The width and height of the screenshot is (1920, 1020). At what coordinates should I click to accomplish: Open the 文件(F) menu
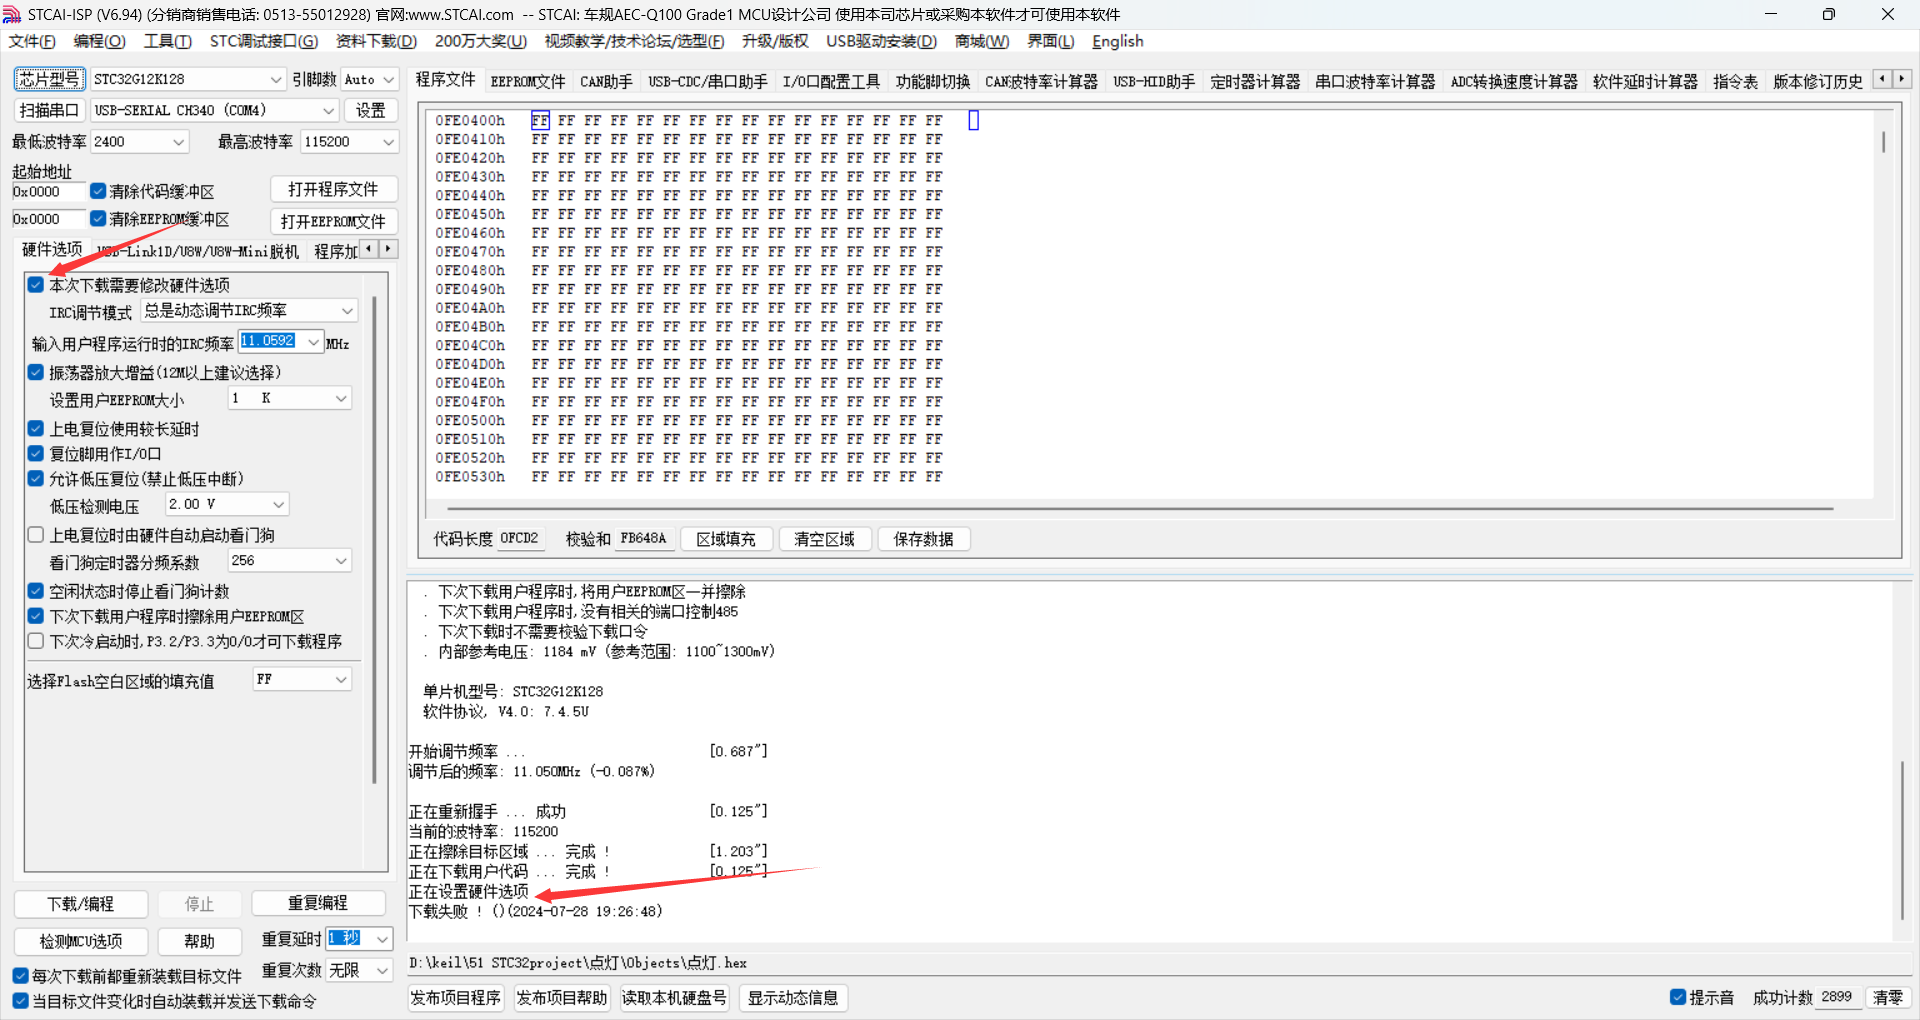[x=32, y=41]
